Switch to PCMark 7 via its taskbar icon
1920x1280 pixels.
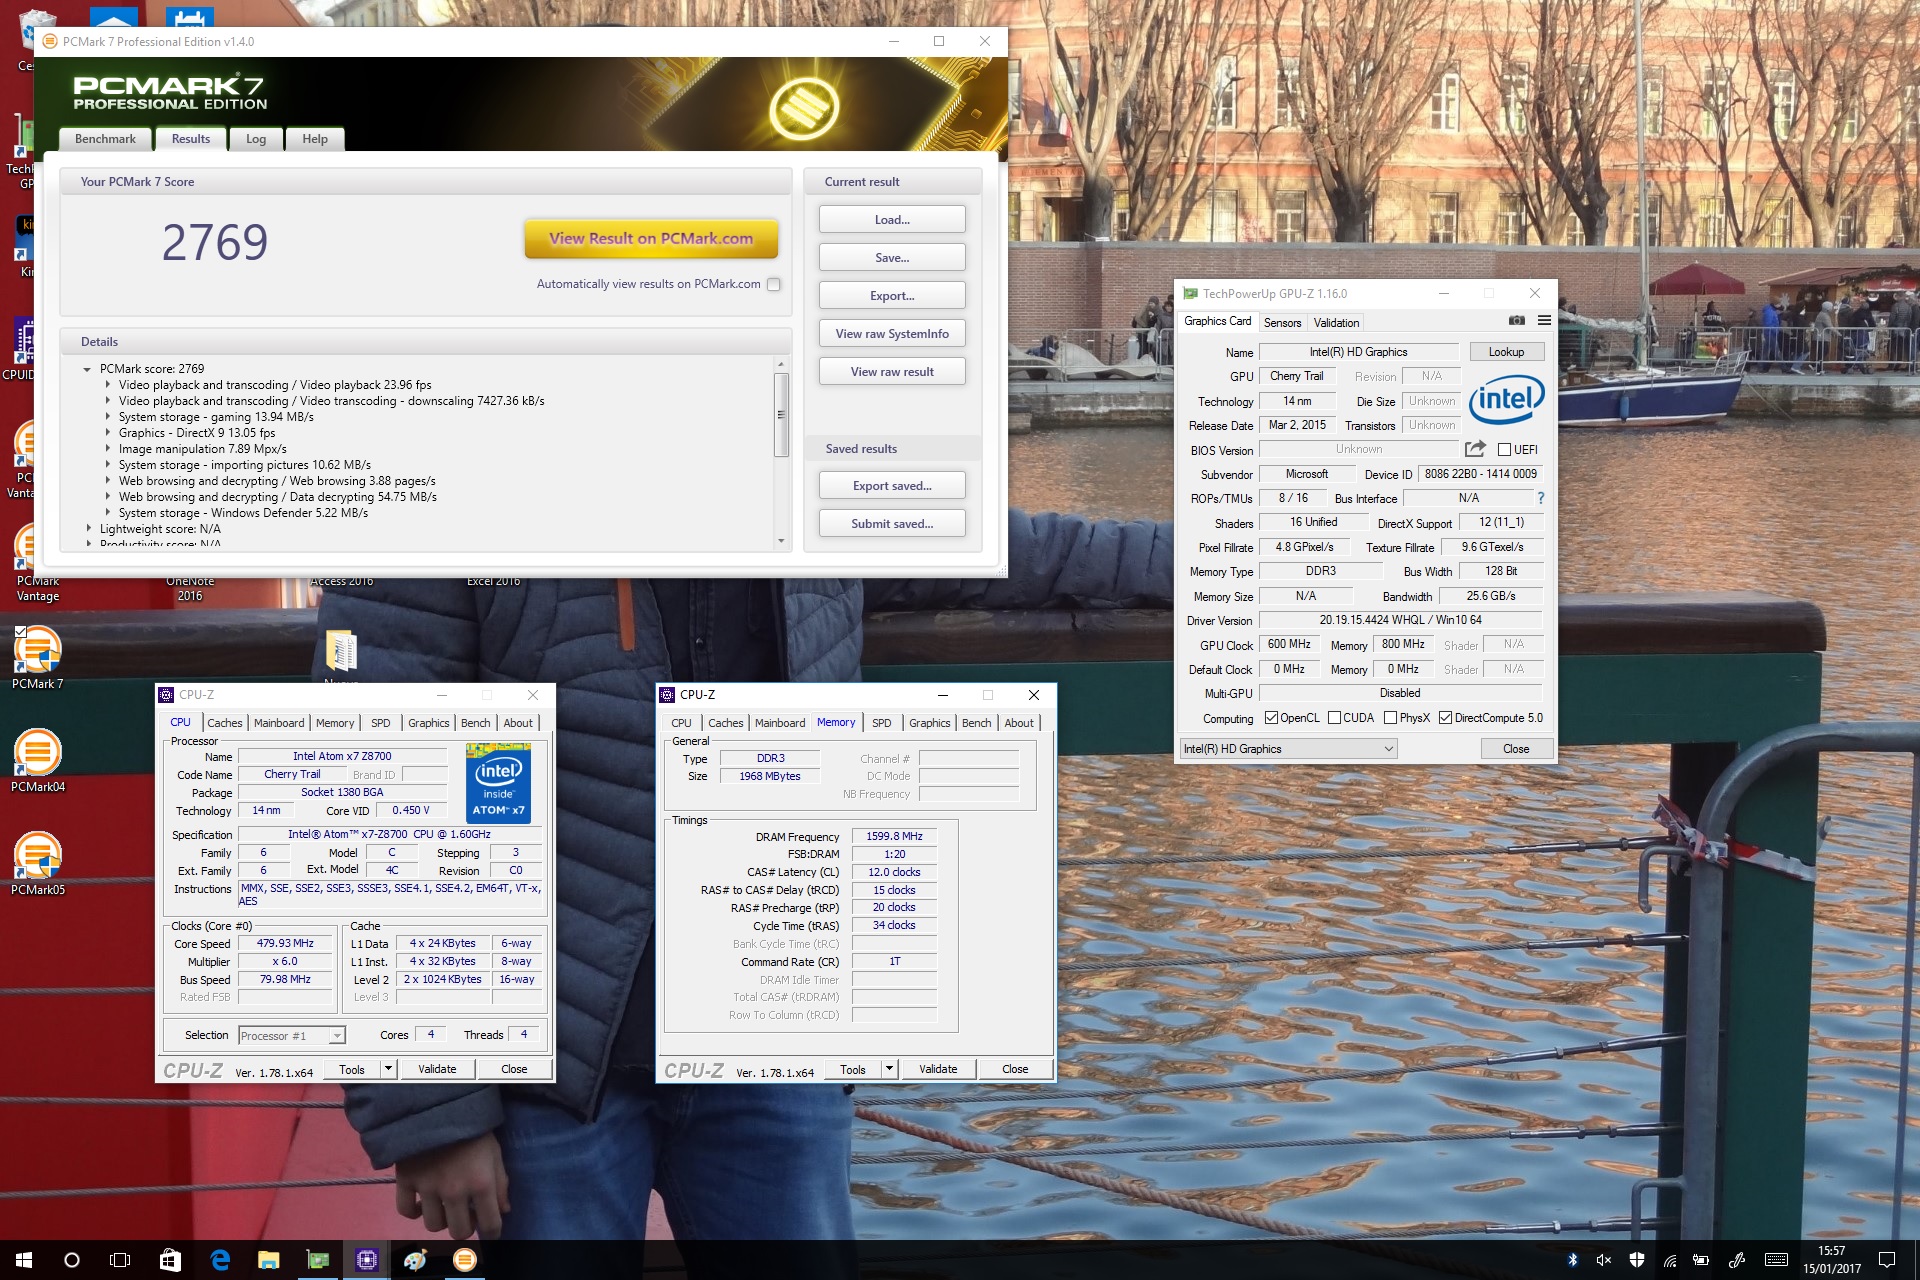pyautogui.click(x=464, y=1260)
